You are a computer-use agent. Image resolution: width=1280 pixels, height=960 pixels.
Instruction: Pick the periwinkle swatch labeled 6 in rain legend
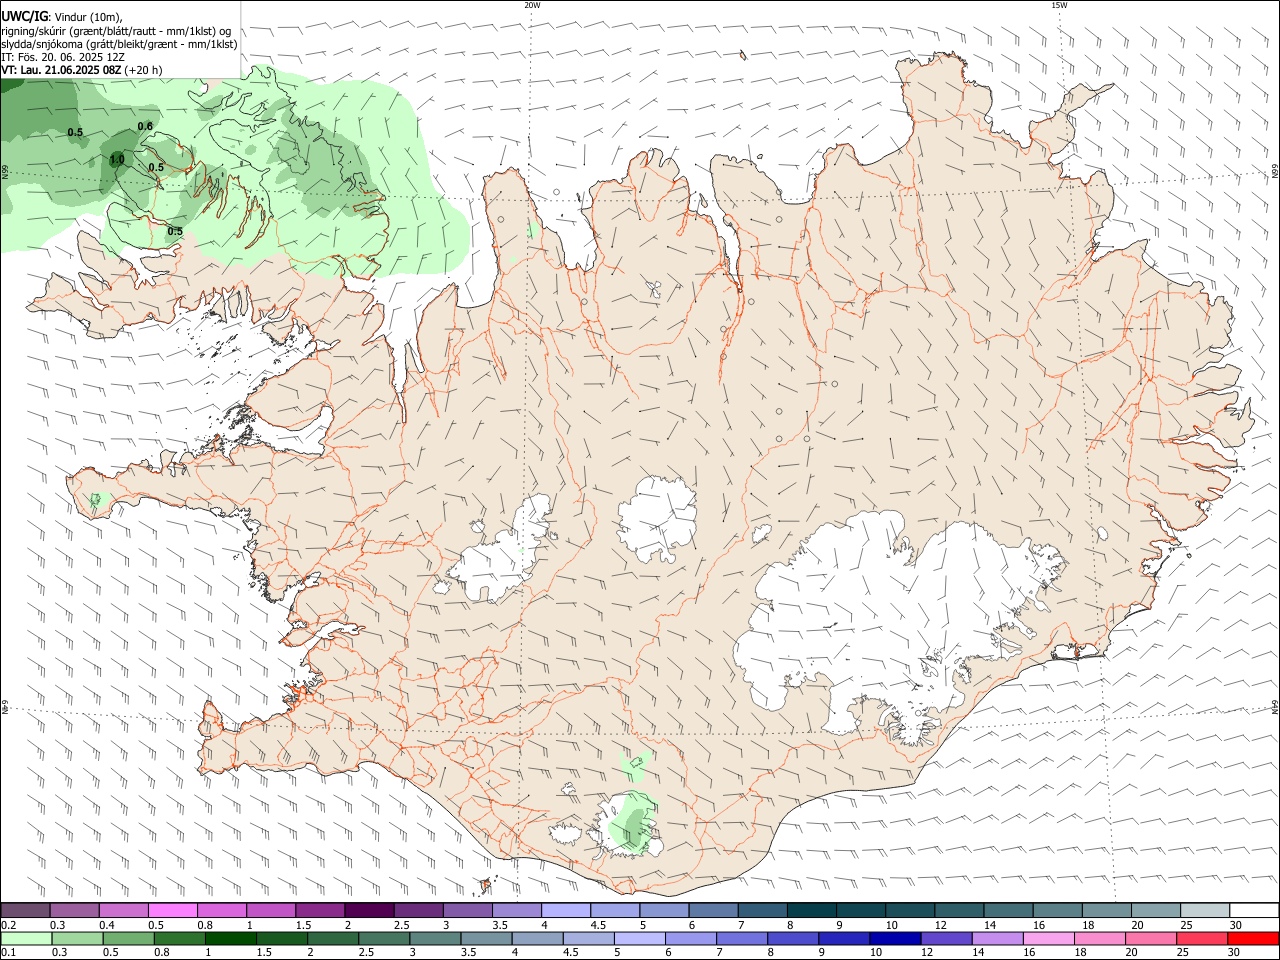tap(690, 938)
